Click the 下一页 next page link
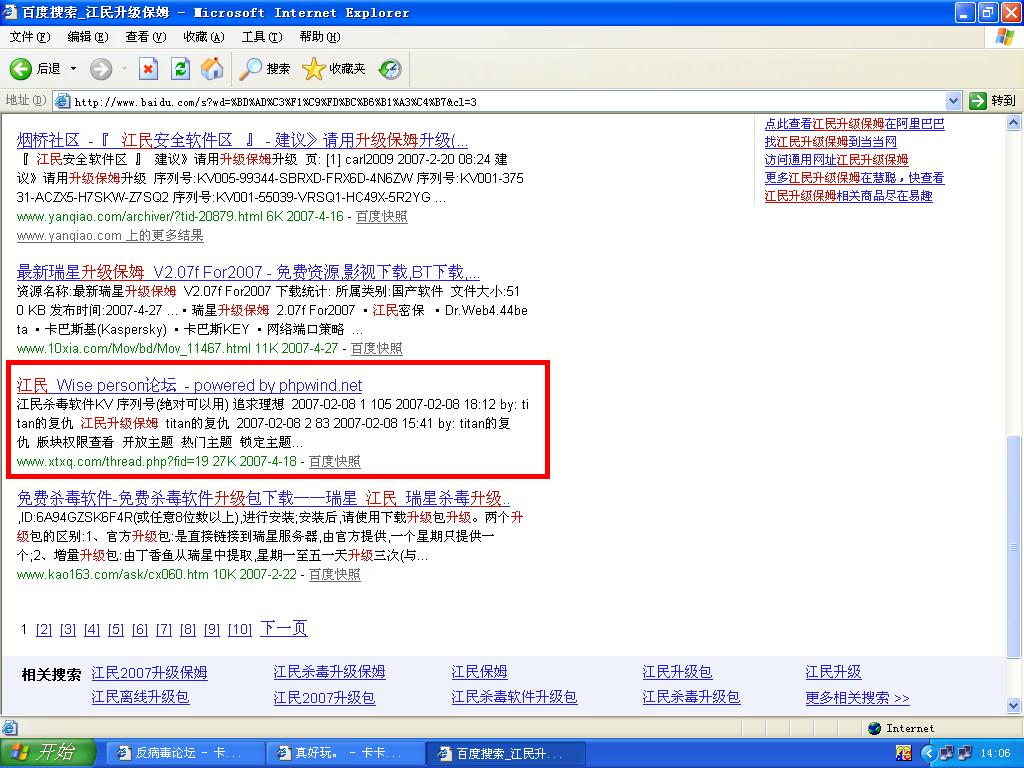This screenshot has width=1024, height=768. click(283, 628)
